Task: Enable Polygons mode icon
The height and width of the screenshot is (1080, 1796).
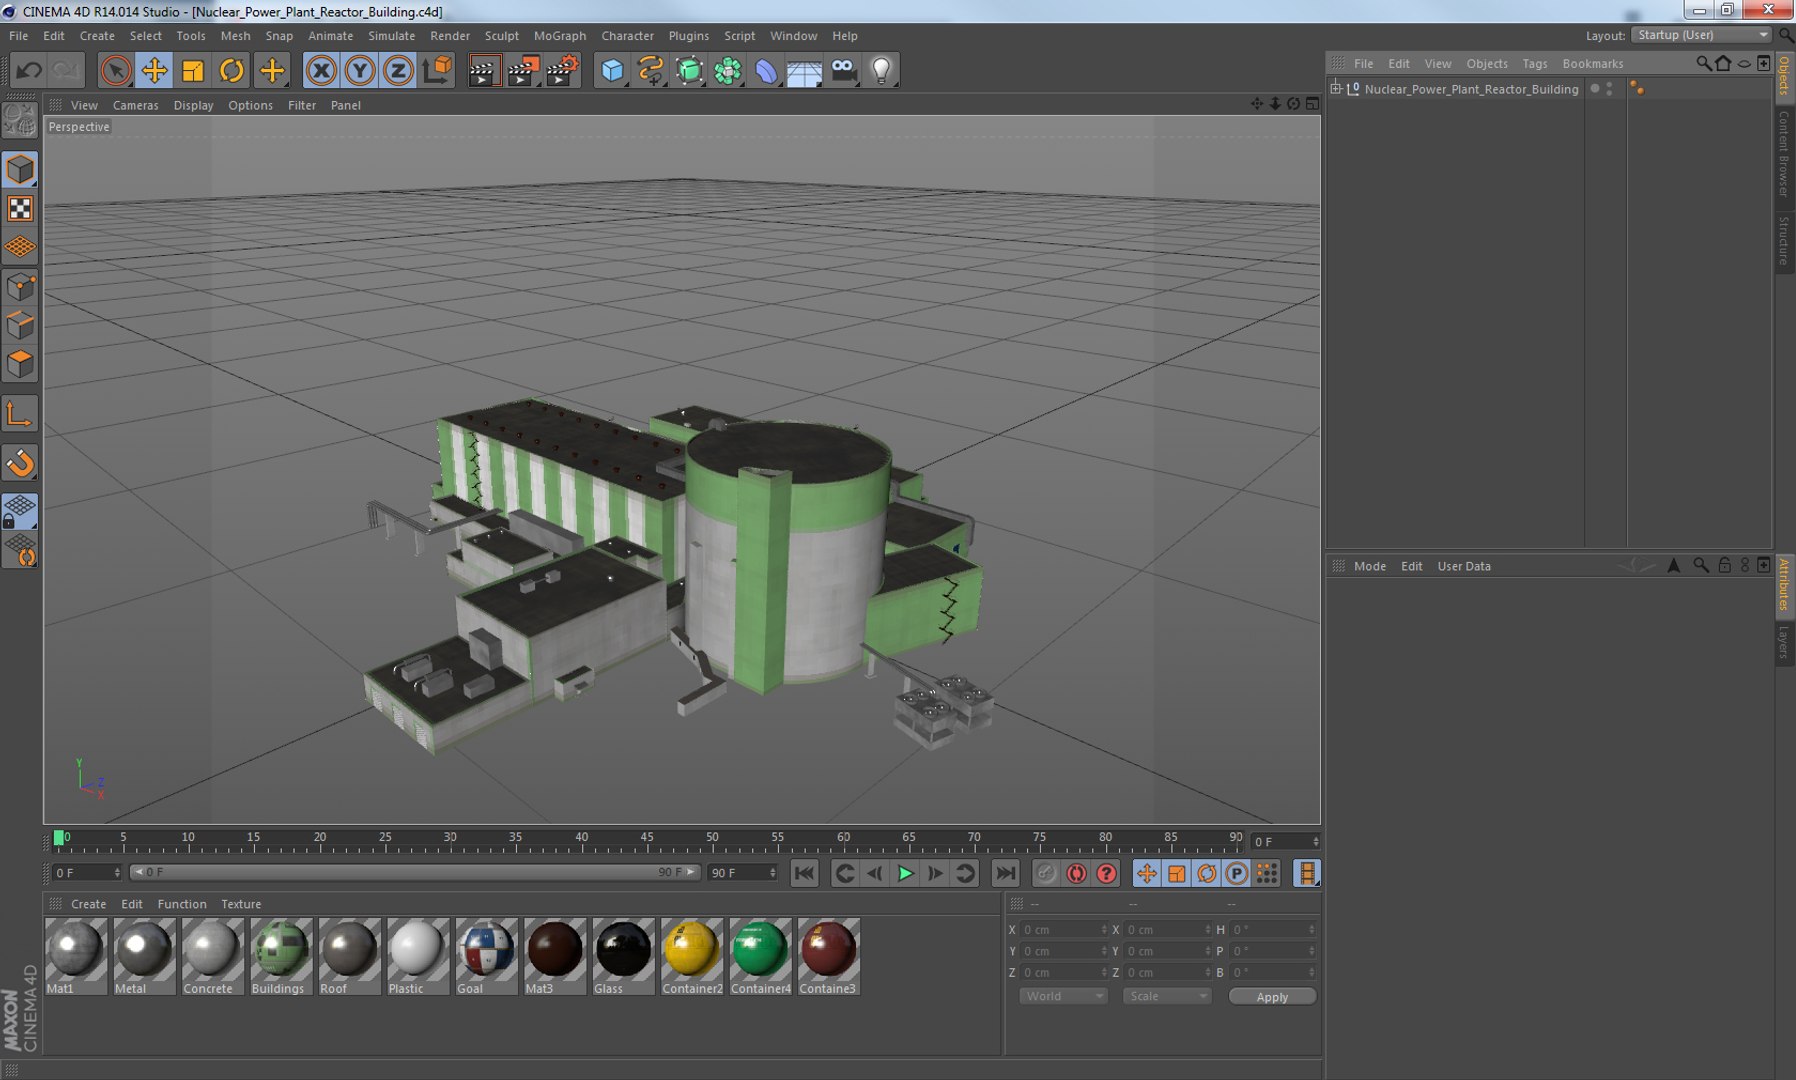Action: click(x=20, y=364)
